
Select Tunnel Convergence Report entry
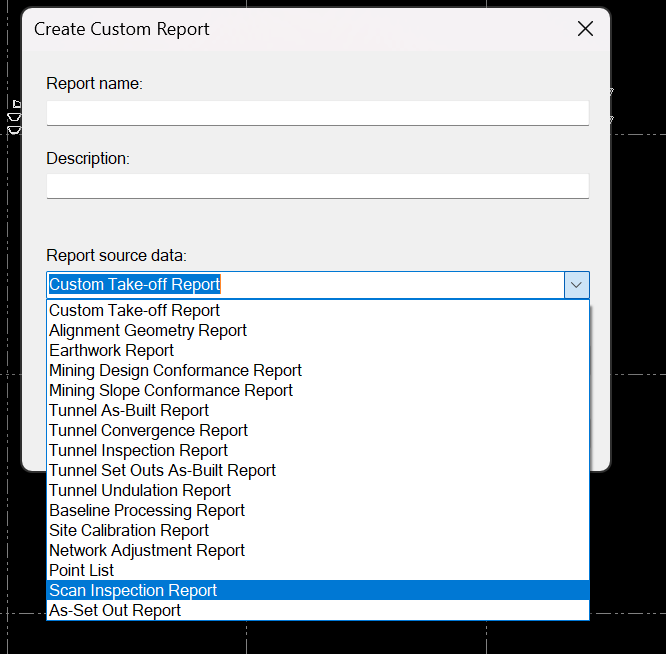click(x=149, y=431)
